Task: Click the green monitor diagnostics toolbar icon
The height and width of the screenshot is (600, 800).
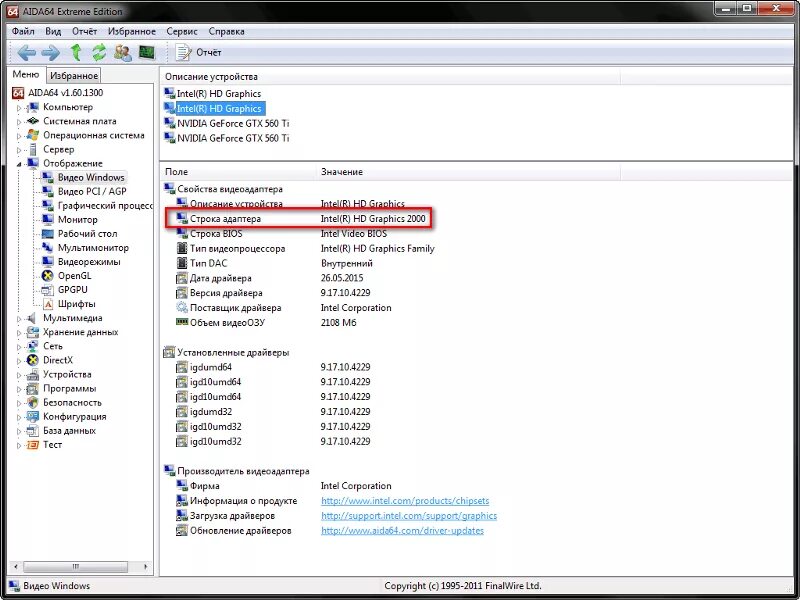Action: 147,53
